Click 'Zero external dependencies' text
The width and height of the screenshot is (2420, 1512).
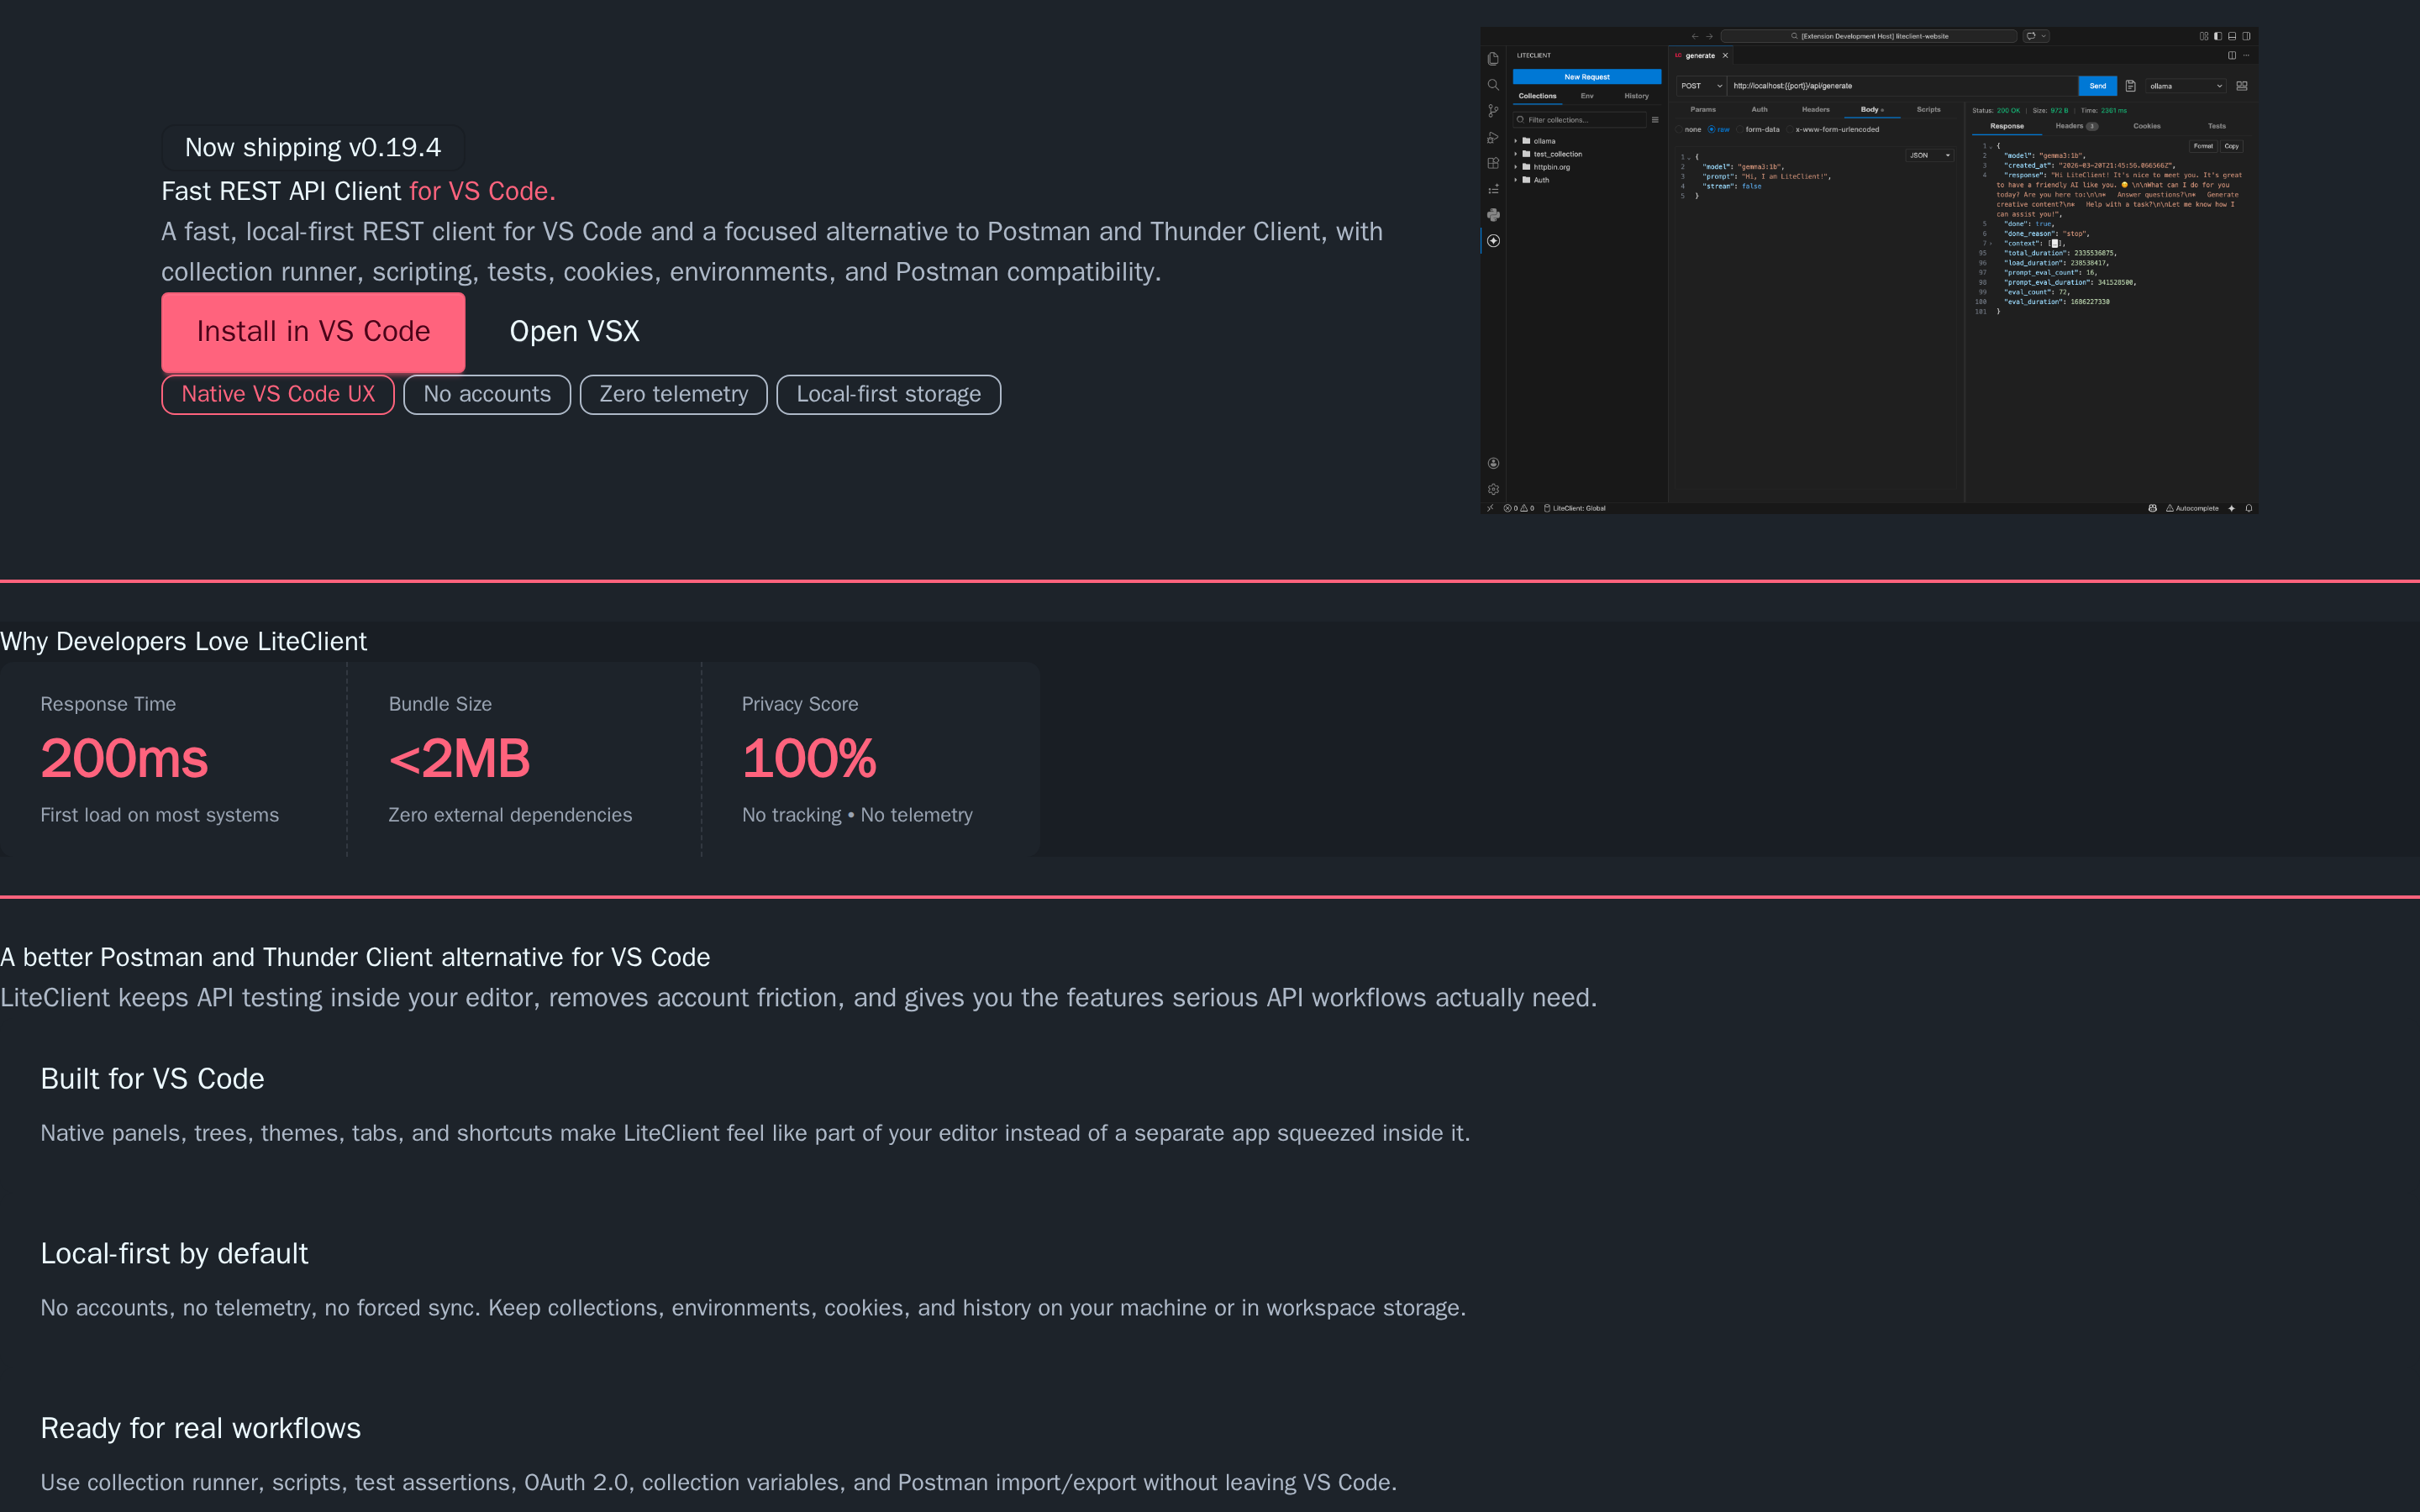(x=510, y=815)
